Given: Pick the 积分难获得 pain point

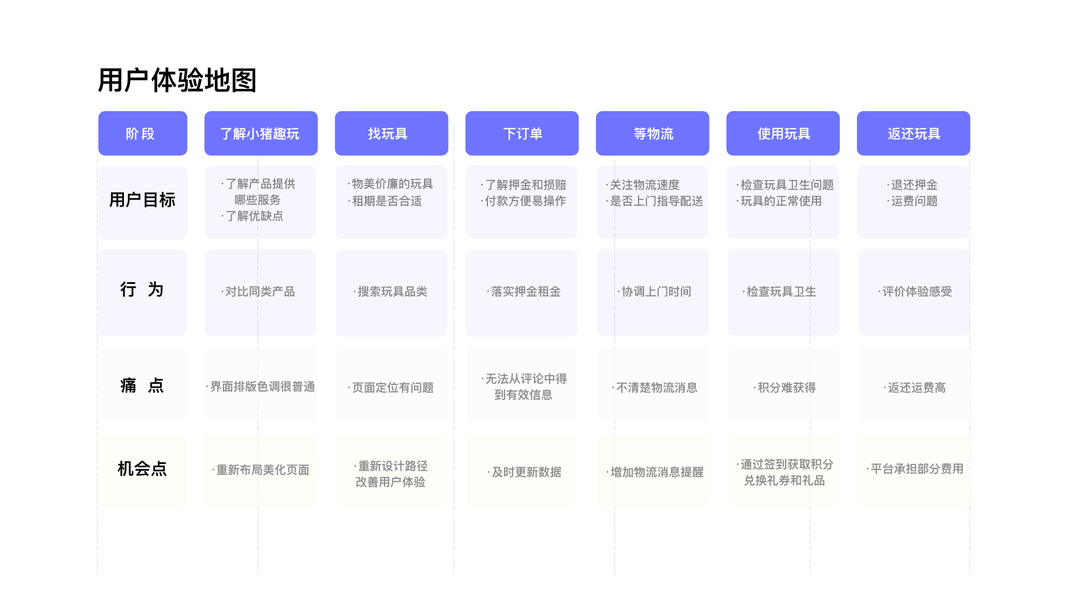Looking at the screenshot, I should point(783,385).
